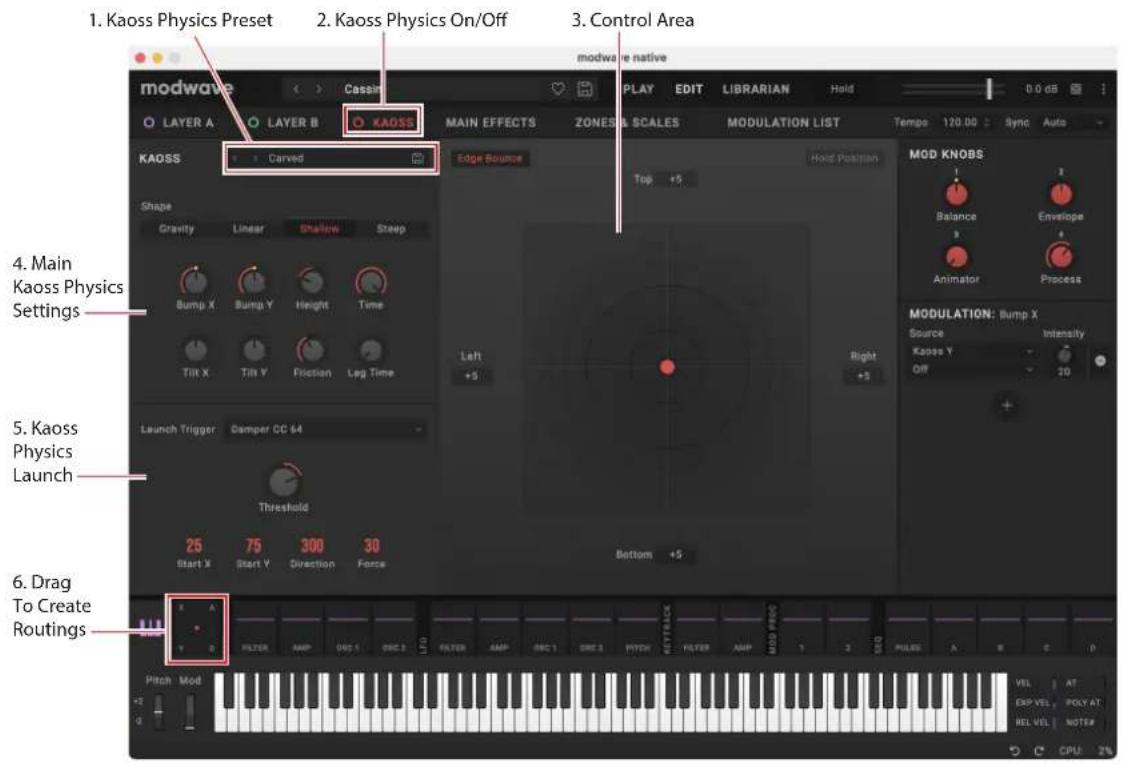The width and height of the screenshot is (1123, 768).
Task: Open the second source dropdown set to Off
Action: (x=973, y=369)
